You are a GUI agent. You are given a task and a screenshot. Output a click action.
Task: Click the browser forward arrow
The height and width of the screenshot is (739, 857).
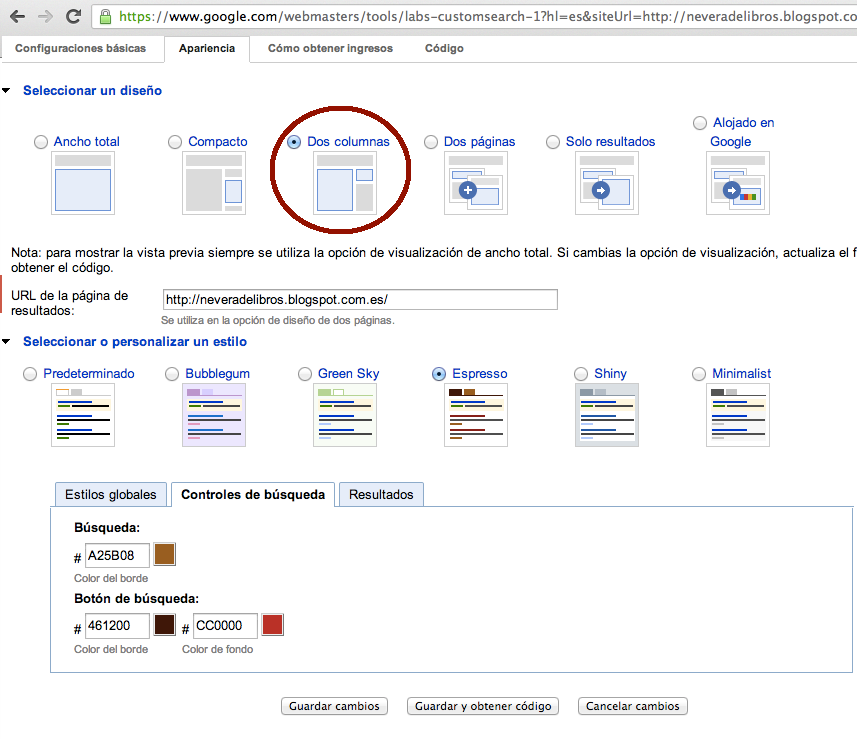tap(45, 16)
